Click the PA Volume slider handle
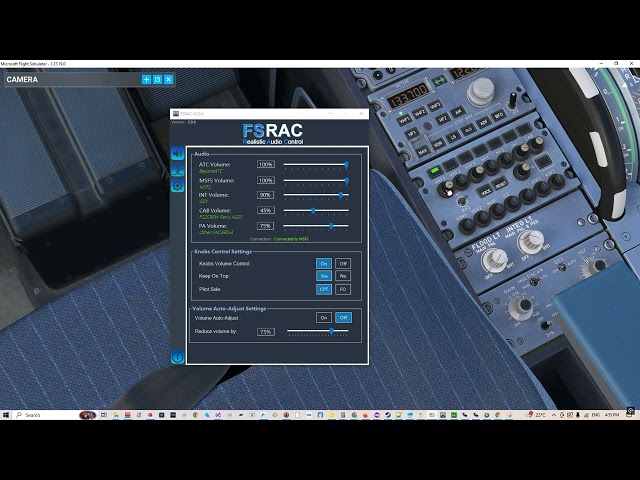 point(331,226)
